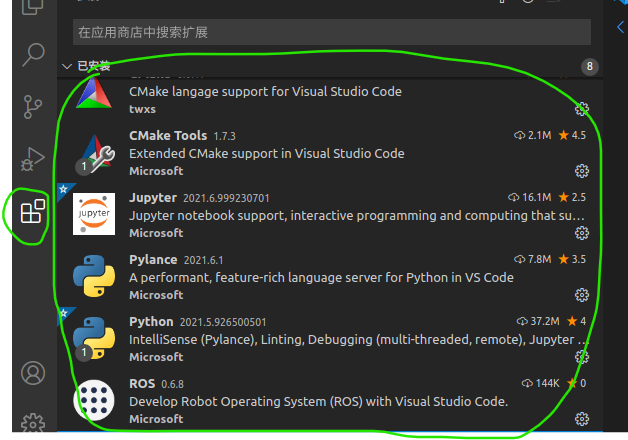Click Extended CMake support description
The image size is (628, 440).
coord(267,154)
